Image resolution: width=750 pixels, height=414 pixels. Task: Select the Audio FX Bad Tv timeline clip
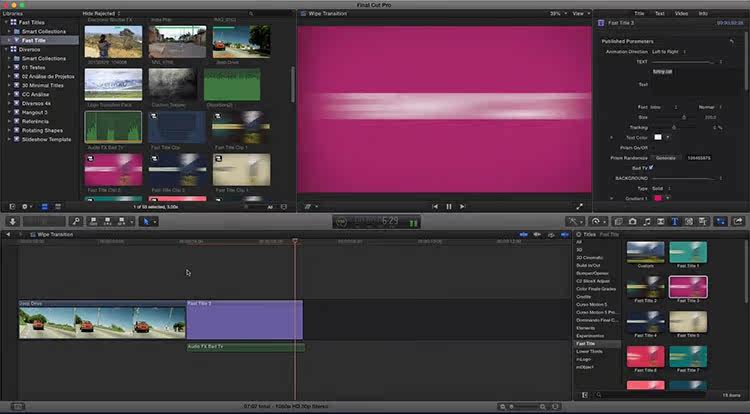coord(246,347)
